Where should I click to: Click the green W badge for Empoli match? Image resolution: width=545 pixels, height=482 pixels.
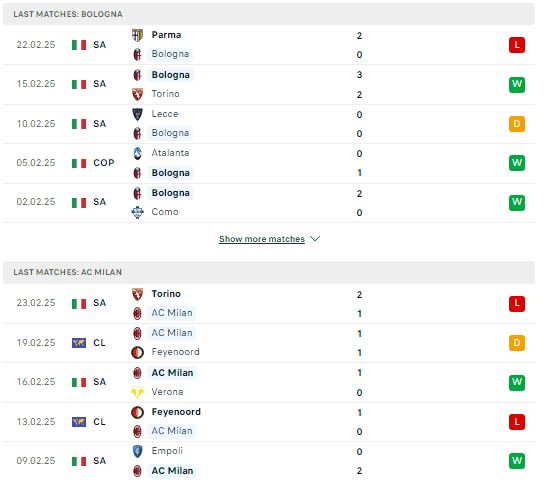[x=516, y=461]
